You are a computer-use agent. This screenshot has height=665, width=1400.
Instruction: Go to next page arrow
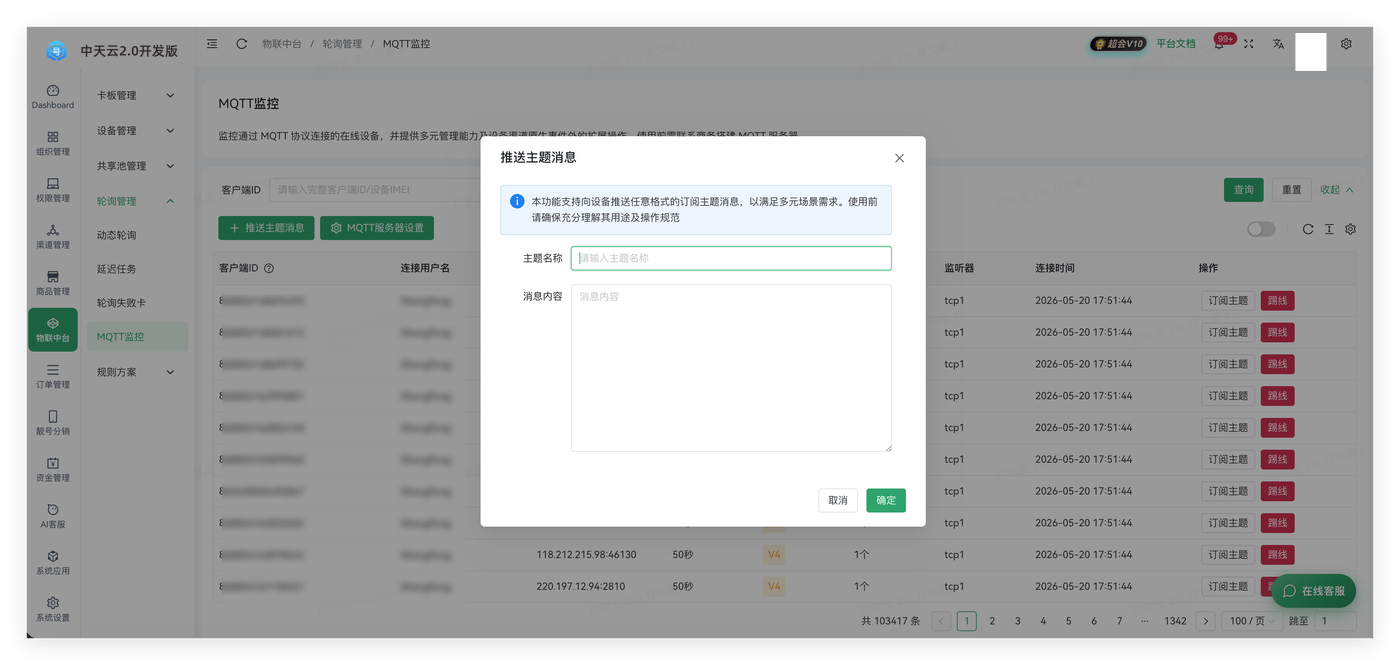(1205, 621)
